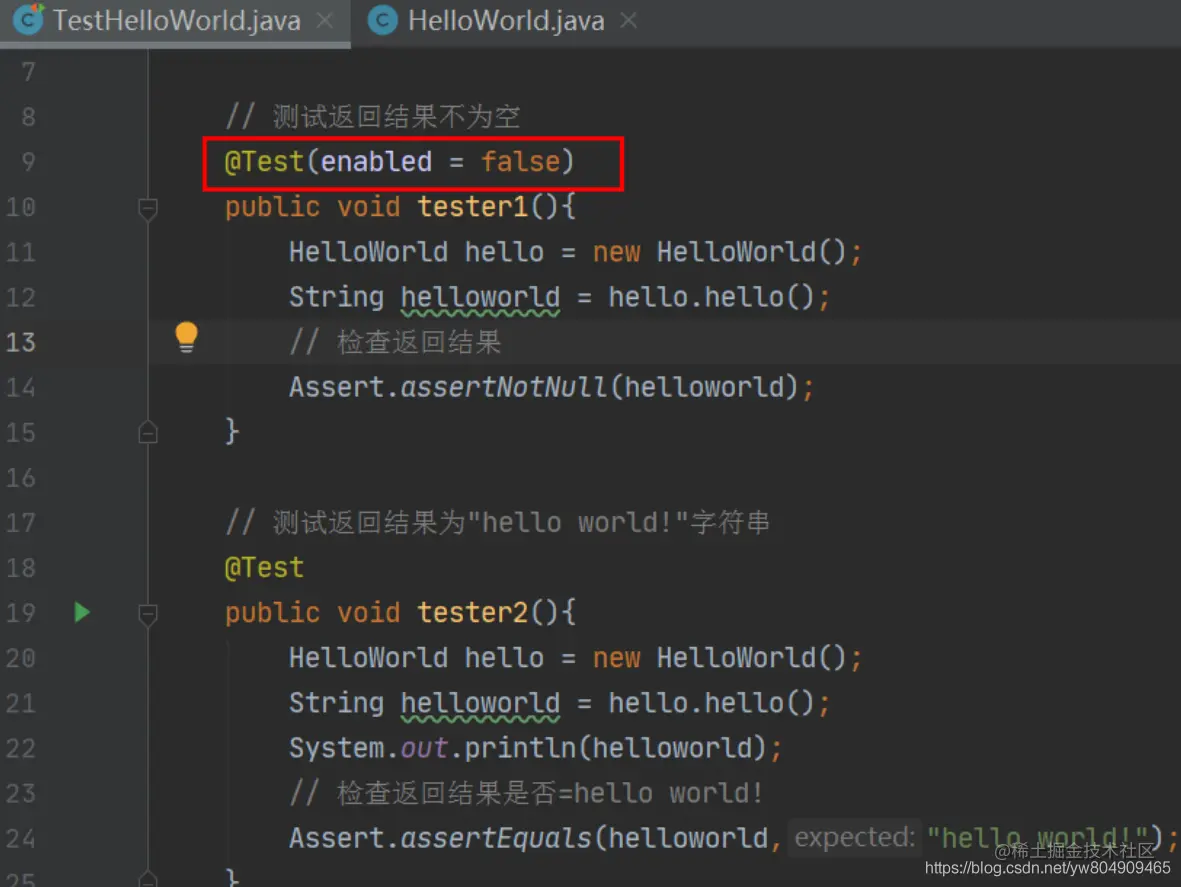1181x887 pixels.
Task: Click the @Test annotation on line 18
Action: [x=264, y=568]
